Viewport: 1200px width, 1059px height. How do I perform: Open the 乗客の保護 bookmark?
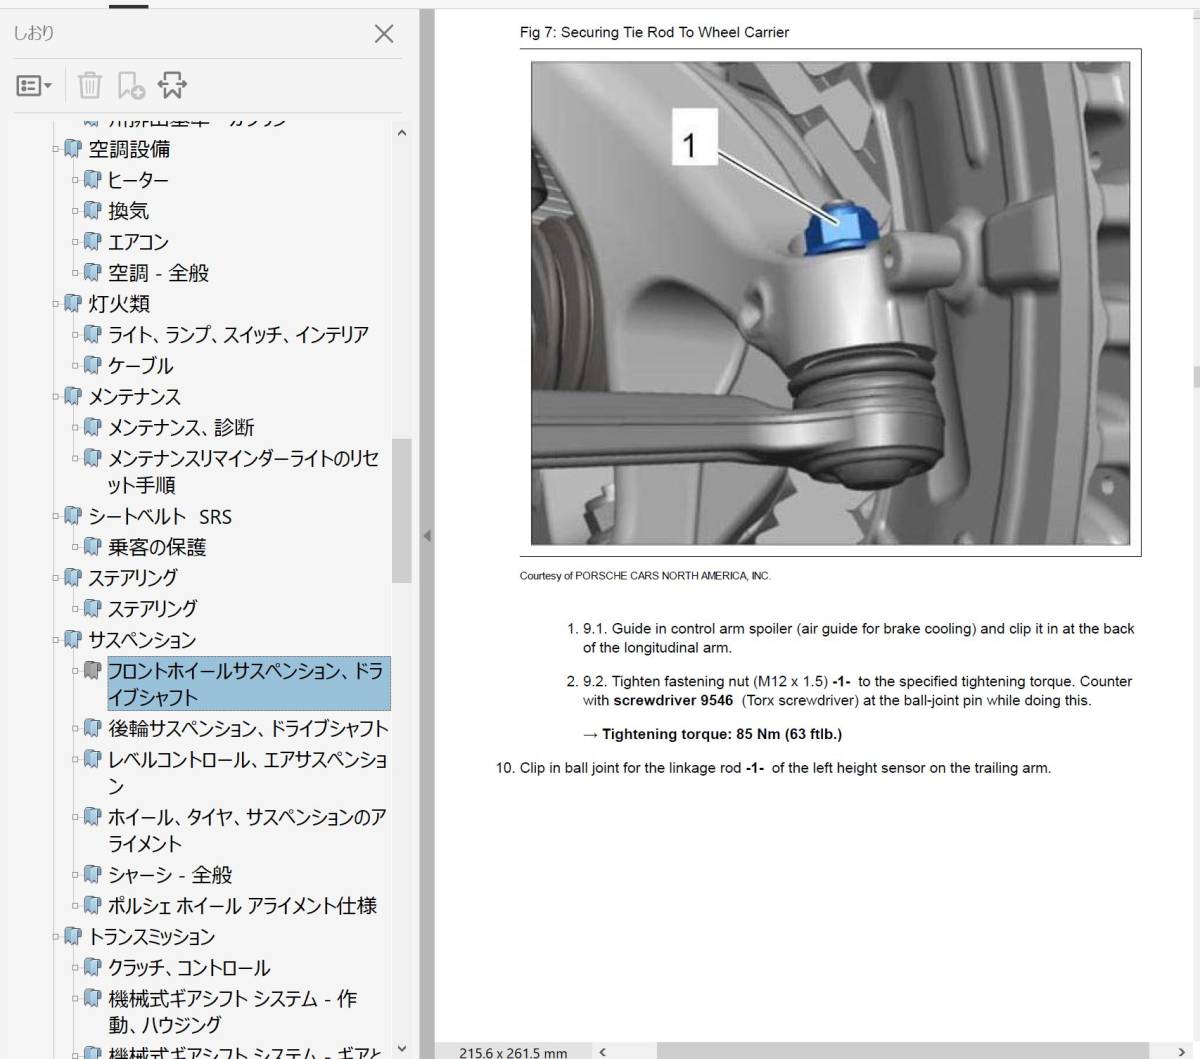pos(157,547)
